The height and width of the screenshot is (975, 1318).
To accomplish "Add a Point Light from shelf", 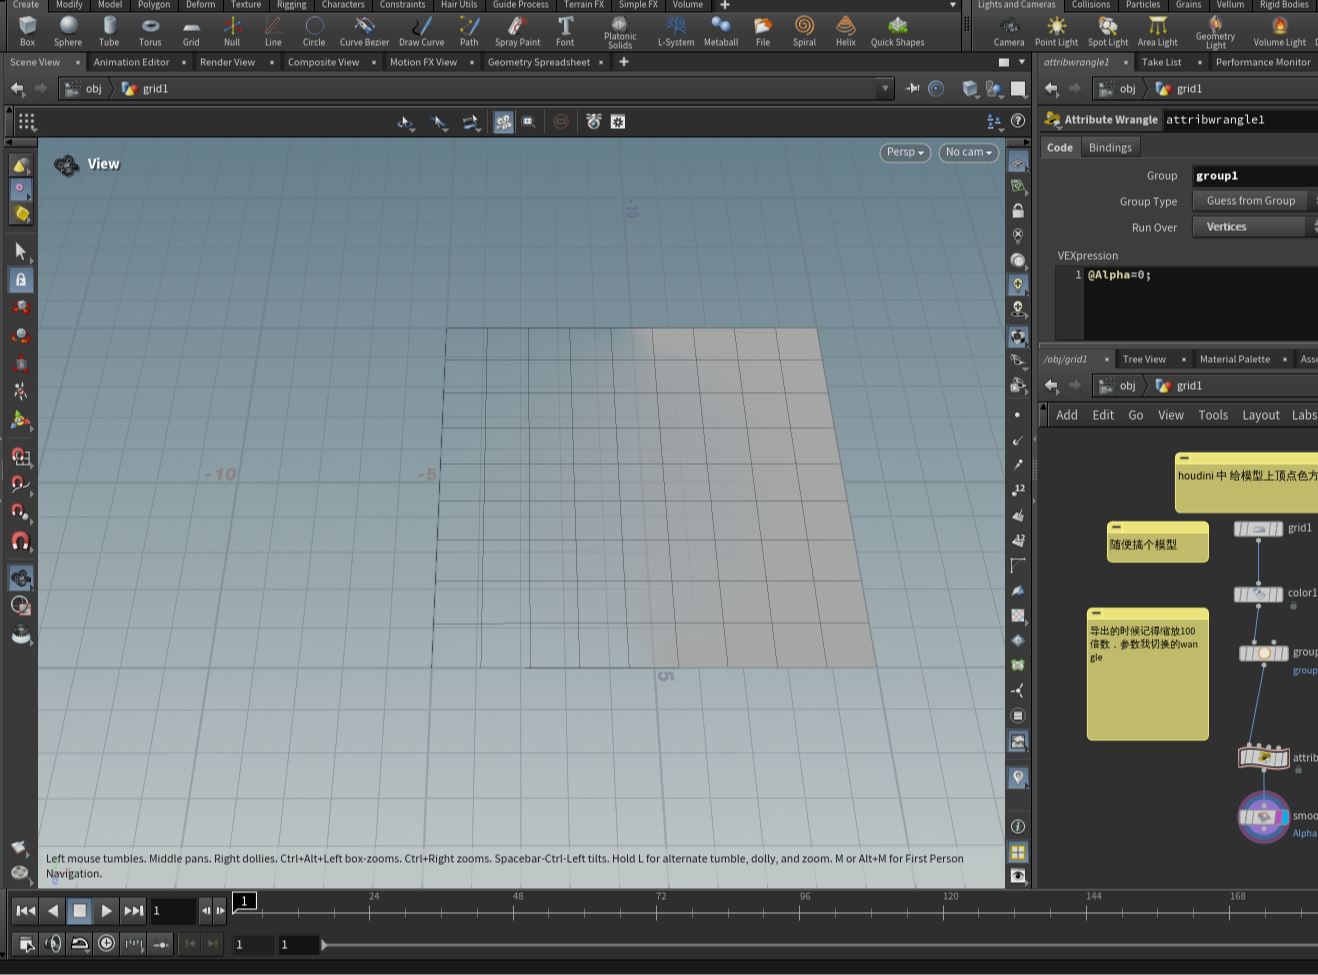I will point(1056,30).
